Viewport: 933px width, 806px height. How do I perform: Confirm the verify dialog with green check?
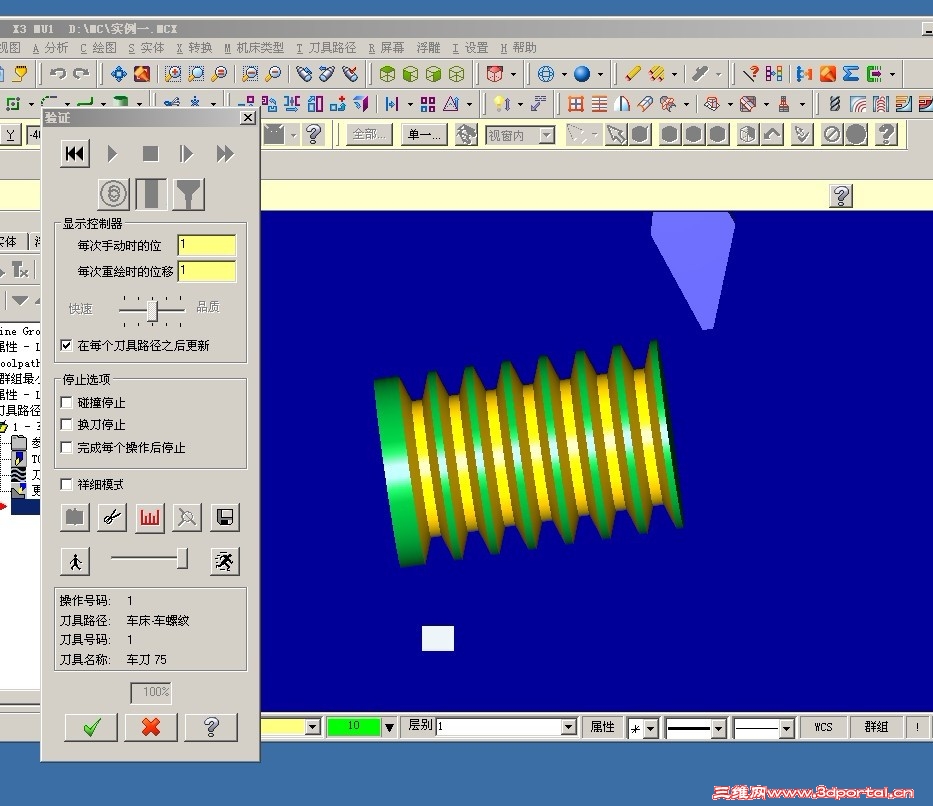click(x=92, y=727)
